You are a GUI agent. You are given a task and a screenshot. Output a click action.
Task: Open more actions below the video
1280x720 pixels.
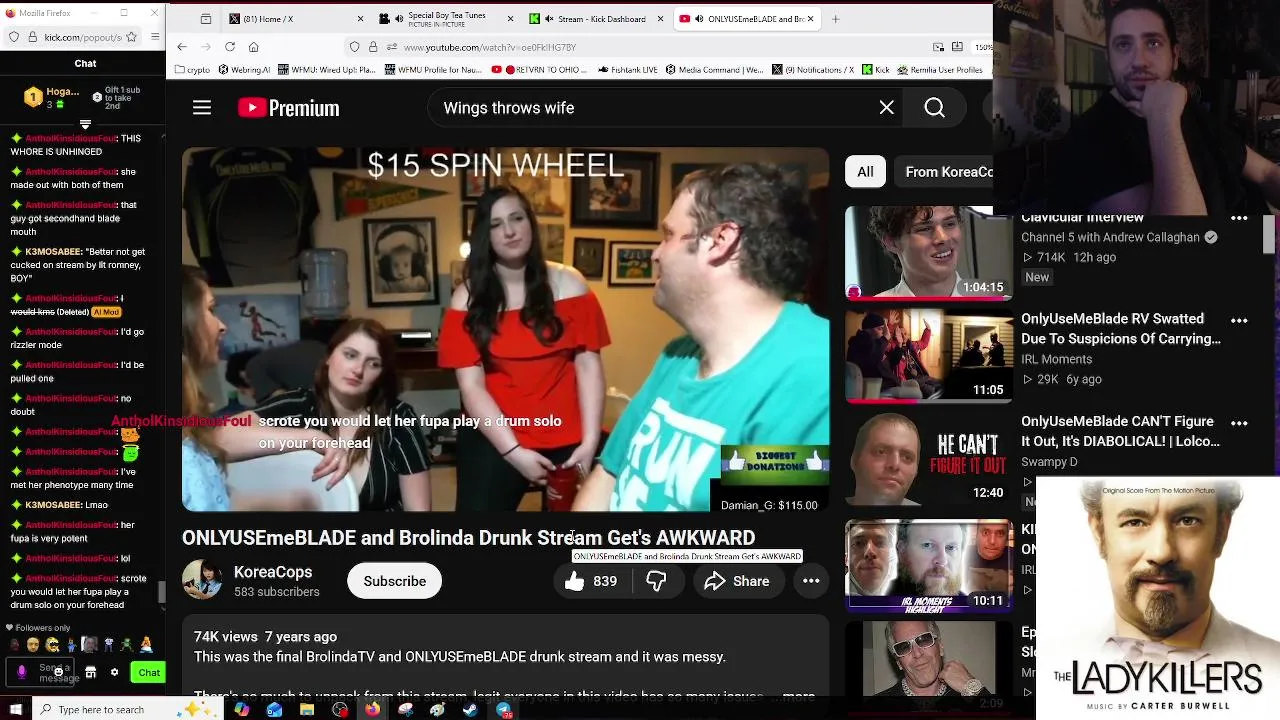(811, 581)
